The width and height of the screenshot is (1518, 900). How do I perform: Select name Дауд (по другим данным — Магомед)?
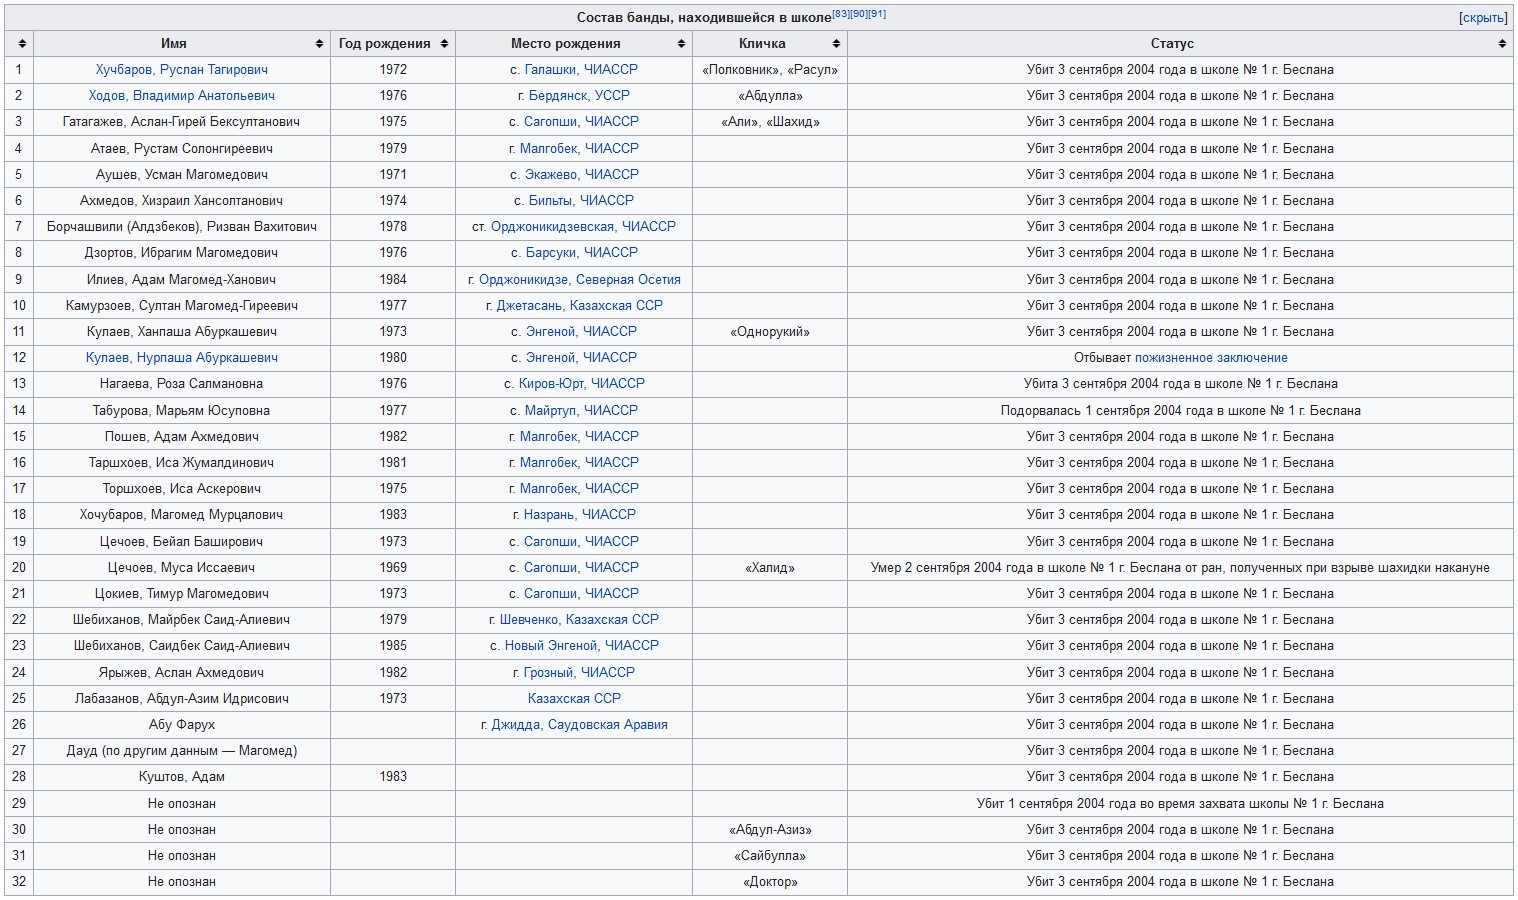[x=181, y=751]
